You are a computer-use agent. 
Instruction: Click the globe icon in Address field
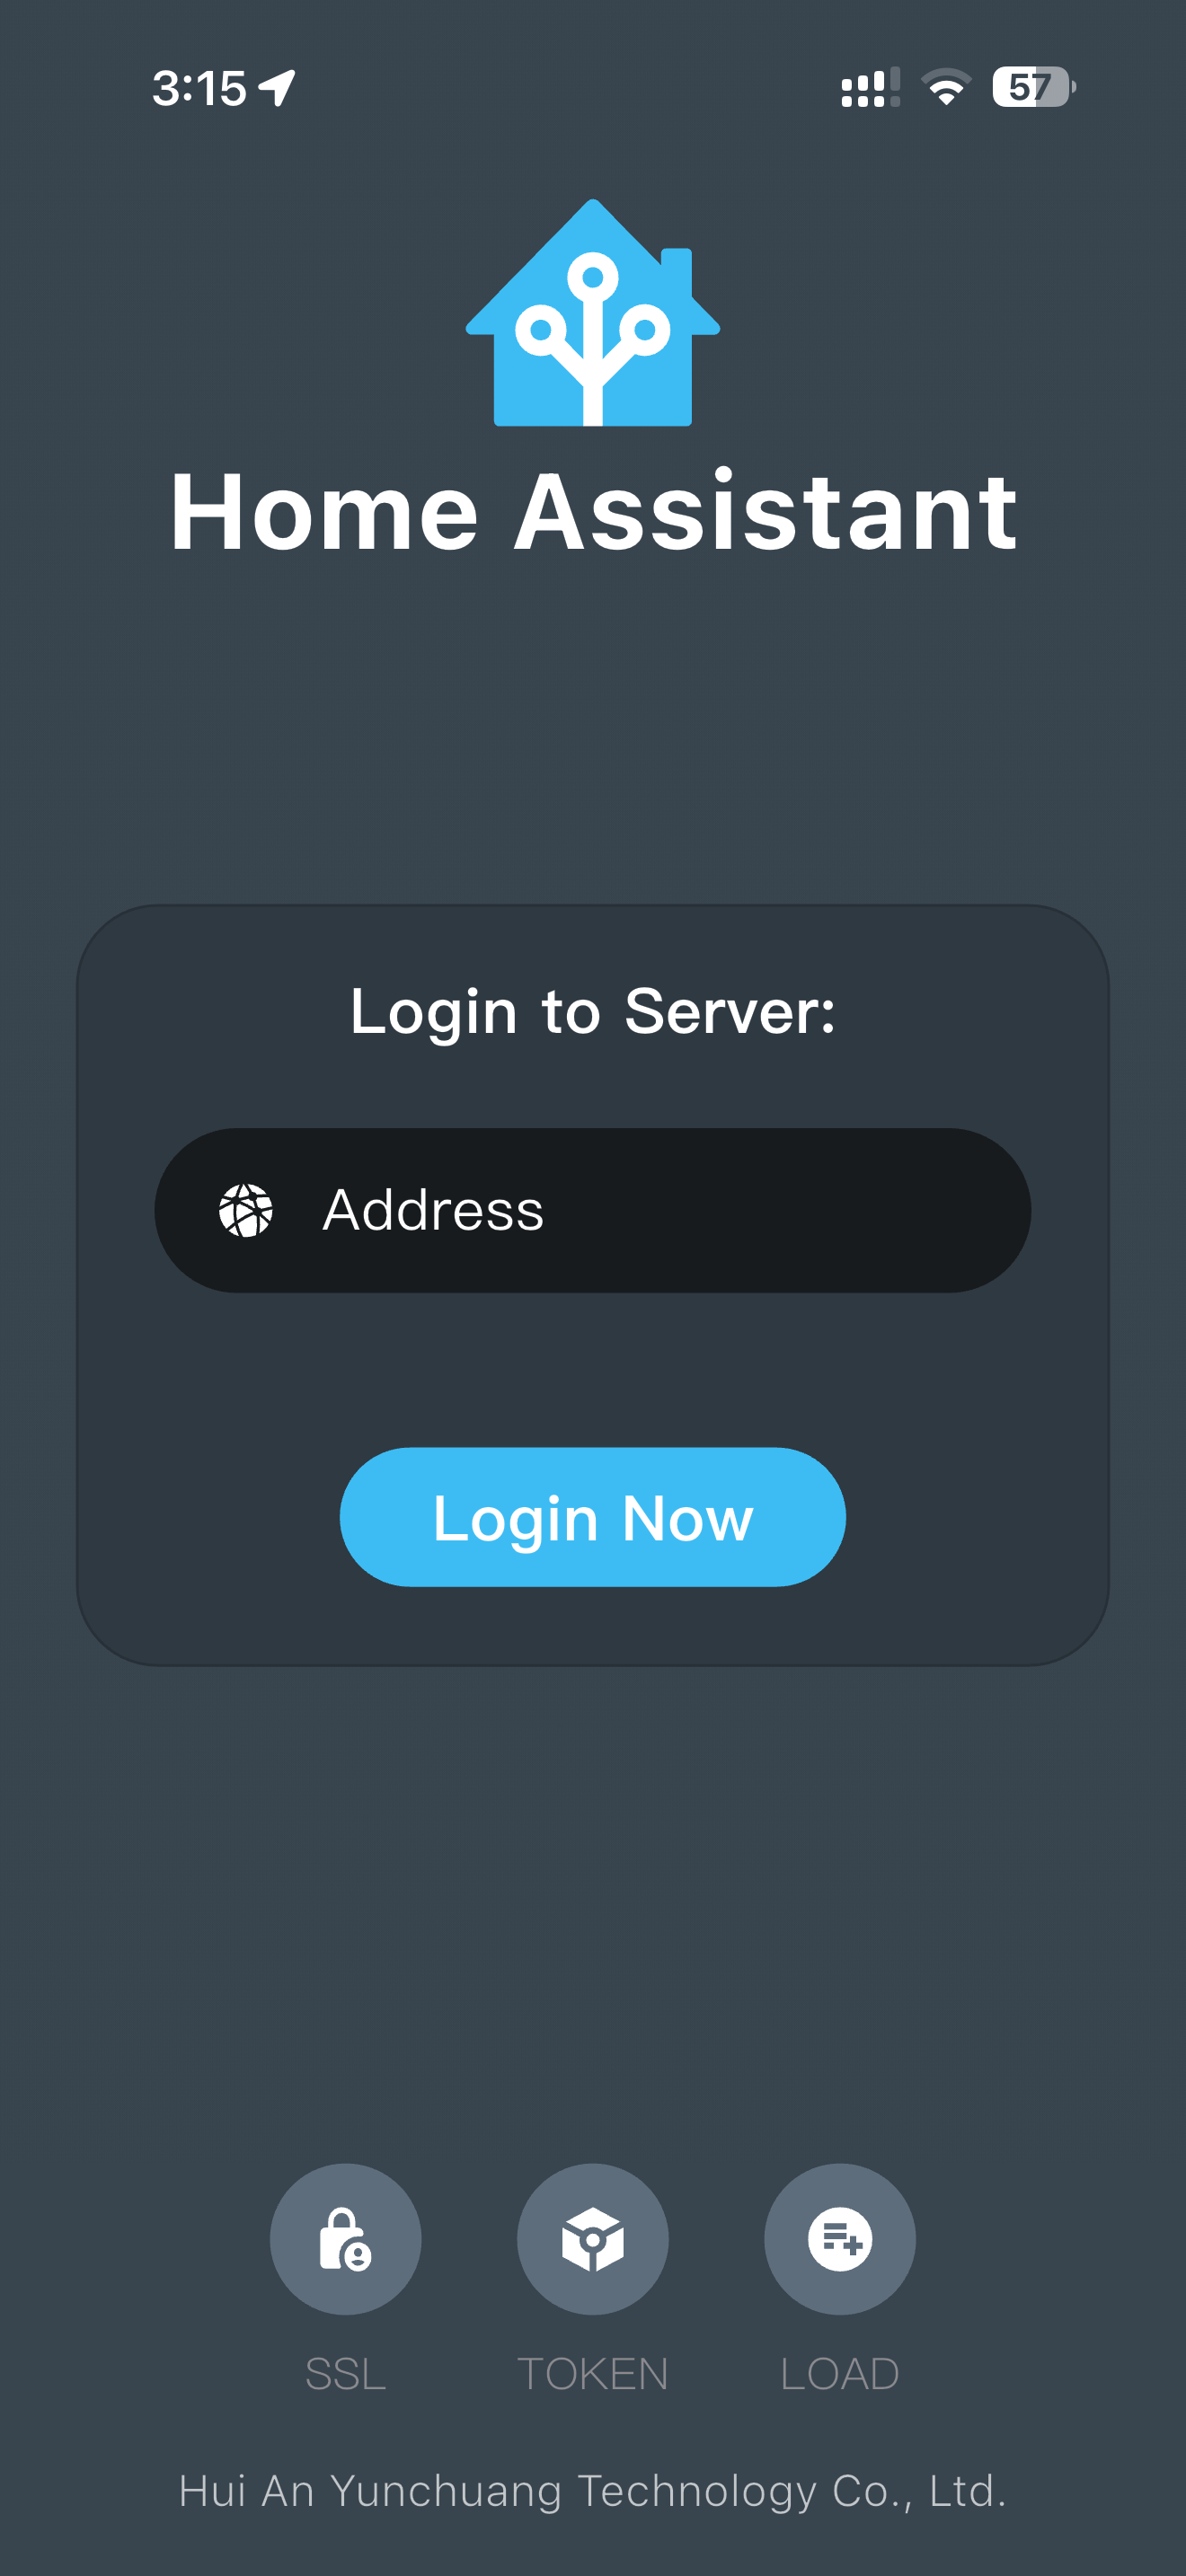246,1210
